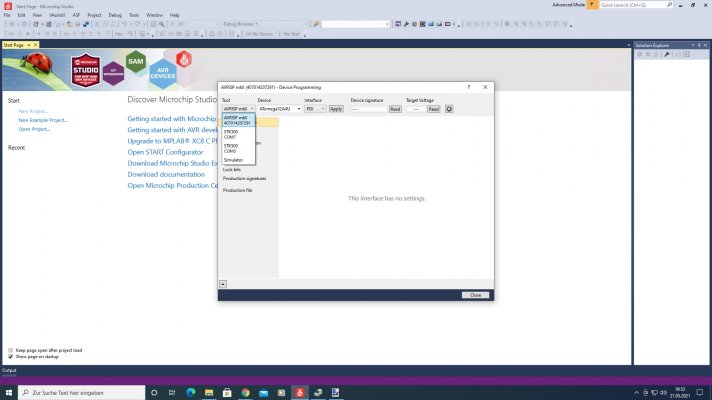The height and width of the screenshot is (400, 712).
Task: Open the Project menu
Action: coord(94,15)
